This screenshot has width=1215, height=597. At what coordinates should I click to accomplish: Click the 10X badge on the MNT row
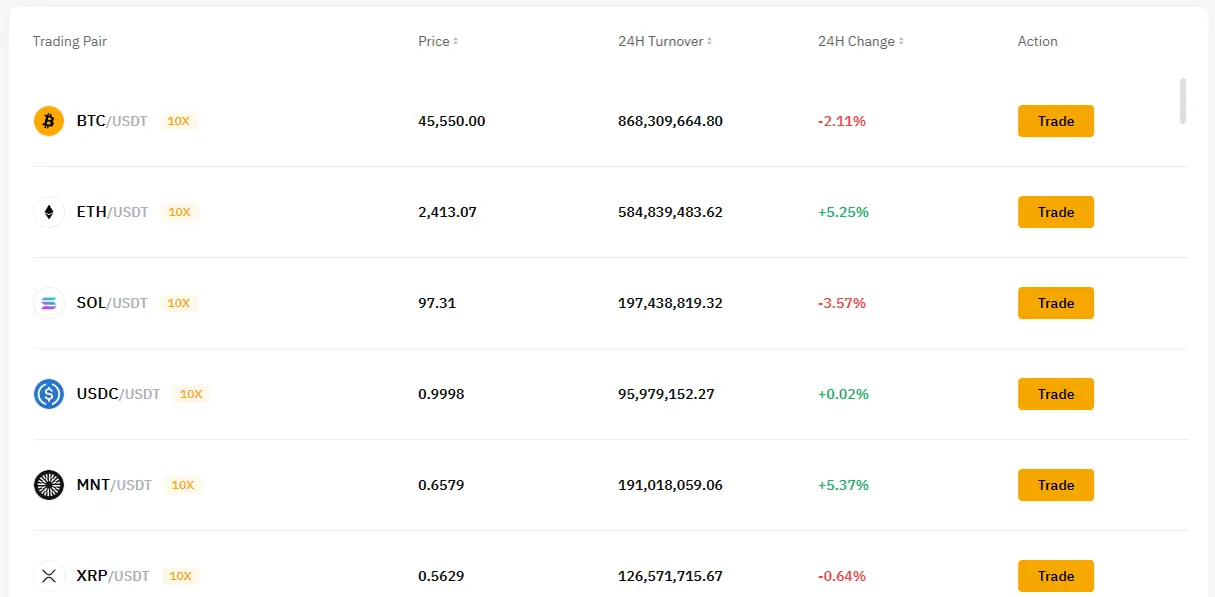[x=183, y=485]
